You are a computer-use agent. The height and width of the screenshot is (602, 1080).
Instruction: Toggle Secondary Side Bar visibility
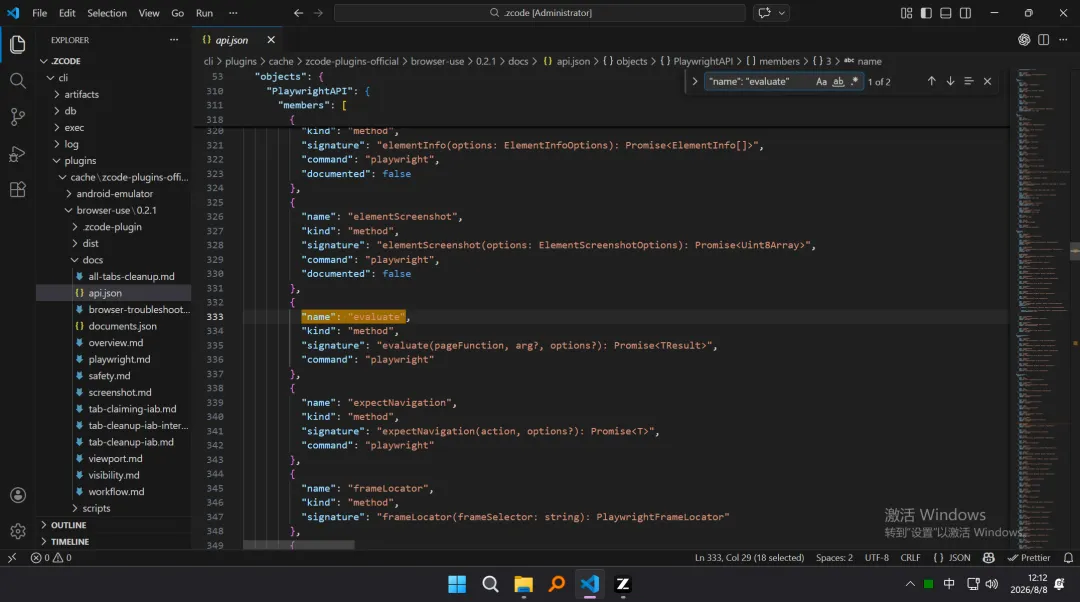pyautogui.click(x=966, y=13)
